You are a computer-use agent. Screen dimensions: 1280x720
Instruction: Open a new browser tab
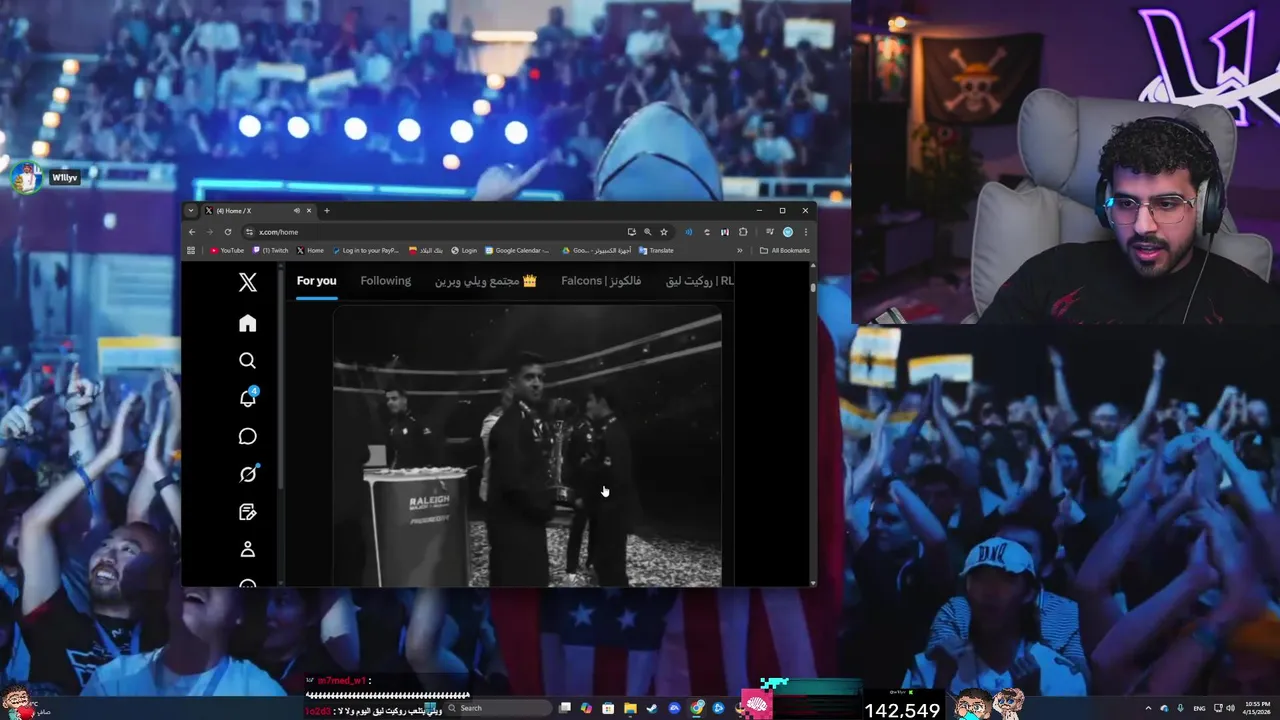[326, 211]
